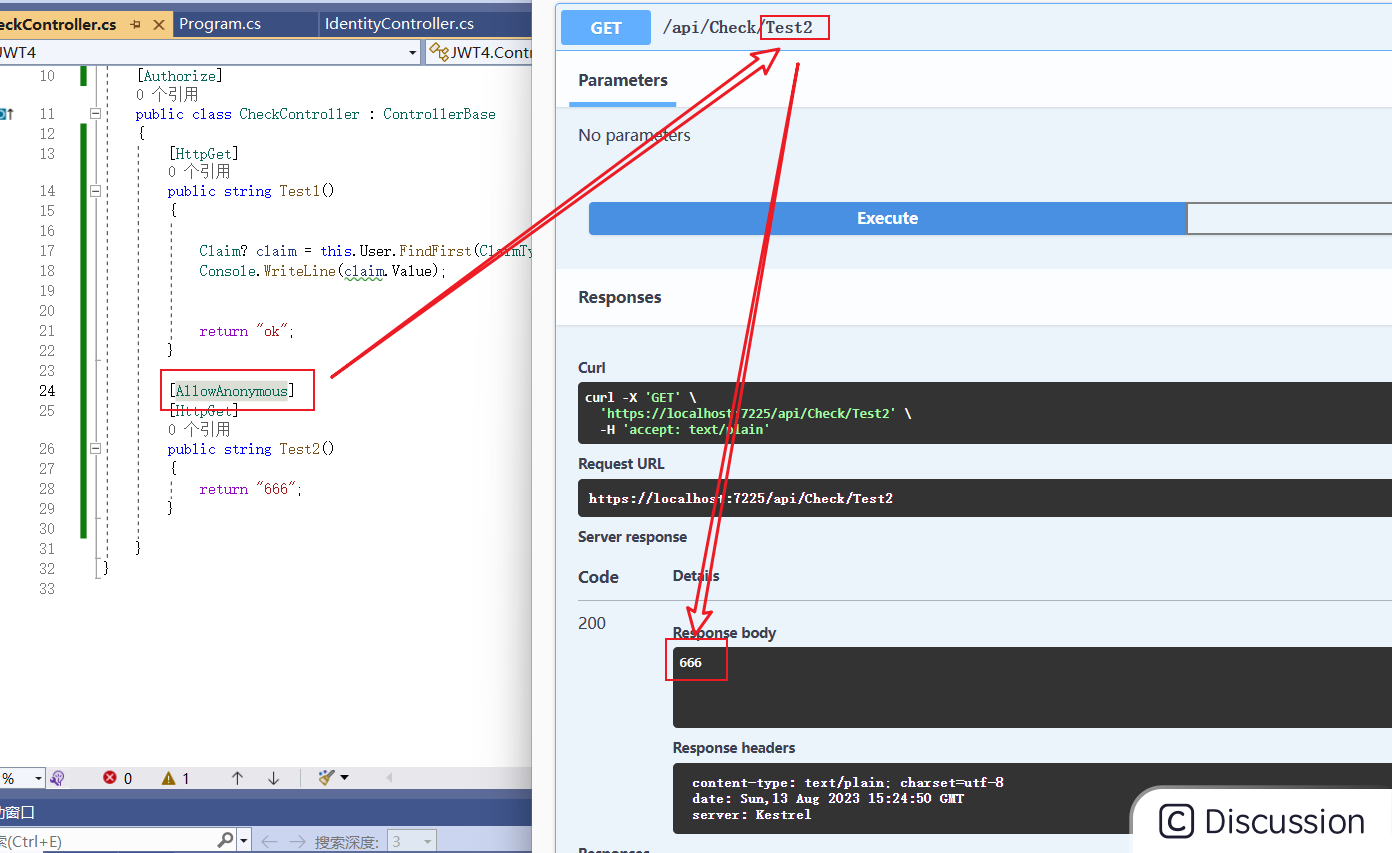
Task: Click the Responses section heading
Action: pyautogui.click(x=620, y=297)
